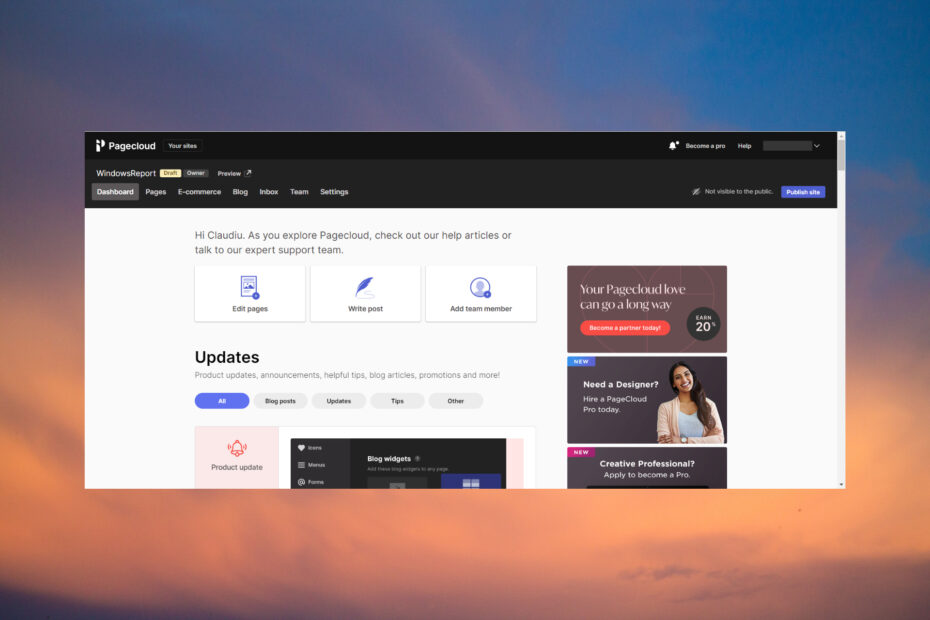This screenshot has width=930, height=620.
Task: Click the Pagecloud logo
Action: [126, 146]
